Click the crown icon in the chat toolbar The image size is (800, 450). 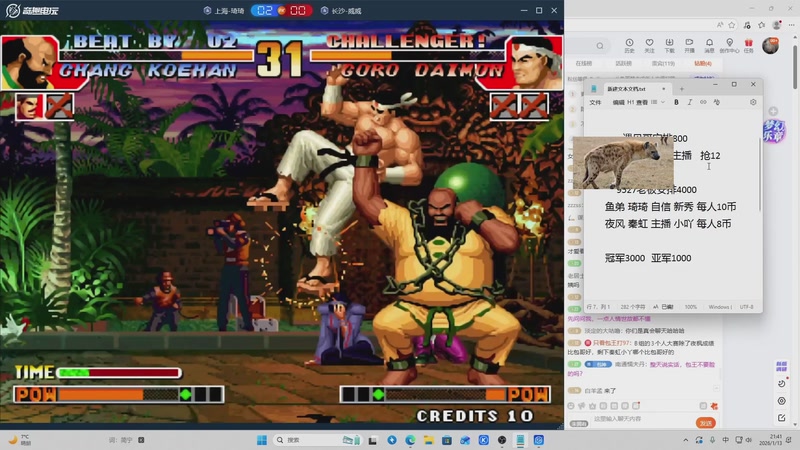592,406
